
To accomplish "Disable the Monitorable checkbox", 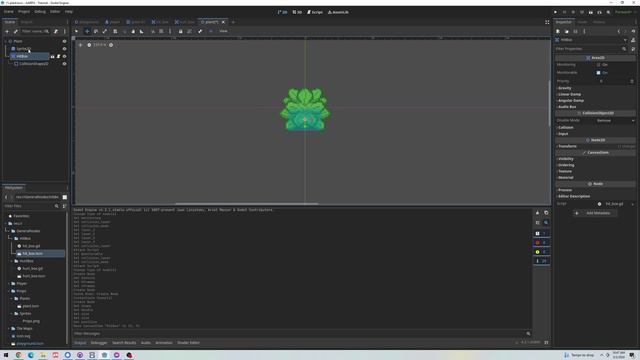I will [598, 73].
